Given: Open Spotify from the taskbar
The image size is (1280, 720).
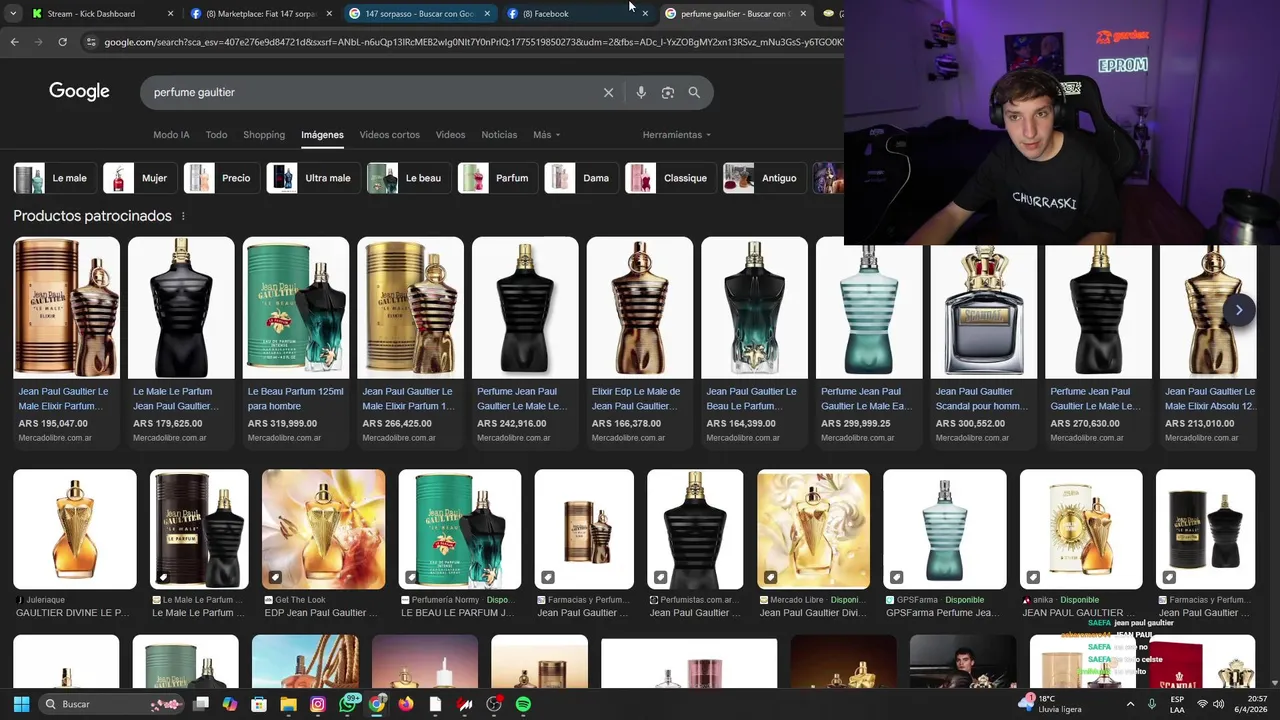Looking at the screenshot, I should [523, 704].
